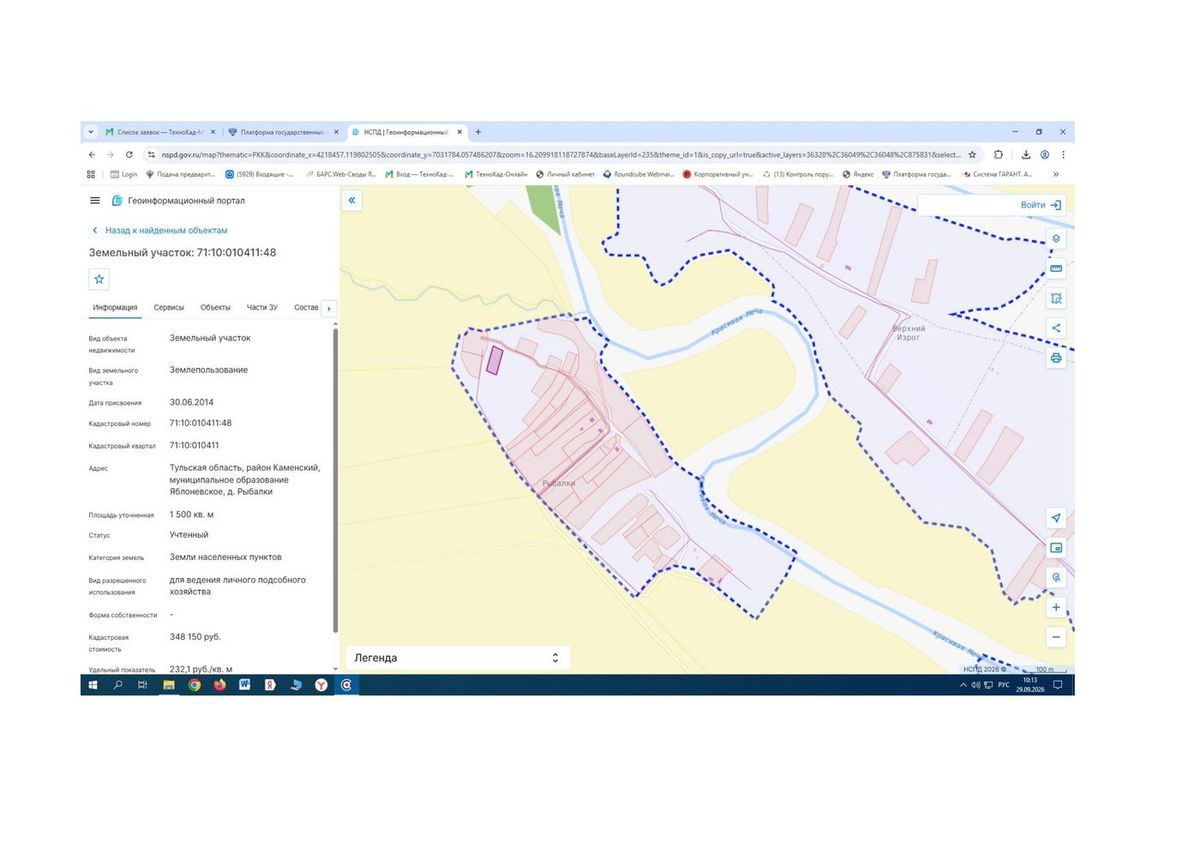Image resolution: width=1200 pixels, height=849 pixels.
Task: Open the Состав tab
Action: 306,308
